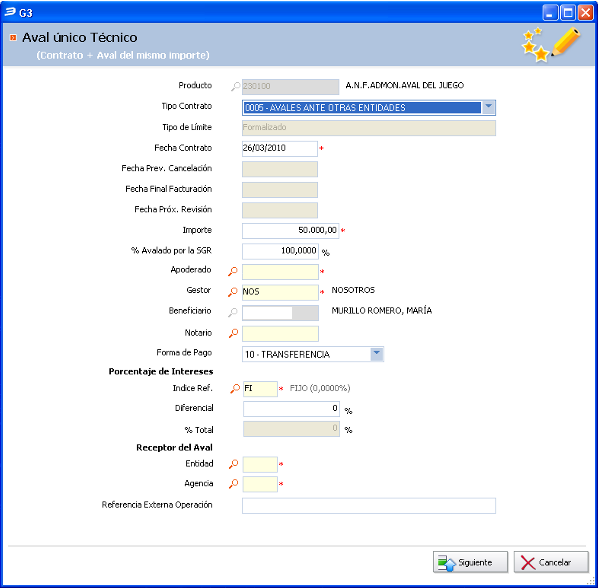Viewport: 598px width, 588px height.
Task: Click the Cancelar button
Action: click(x=551, y=562)
